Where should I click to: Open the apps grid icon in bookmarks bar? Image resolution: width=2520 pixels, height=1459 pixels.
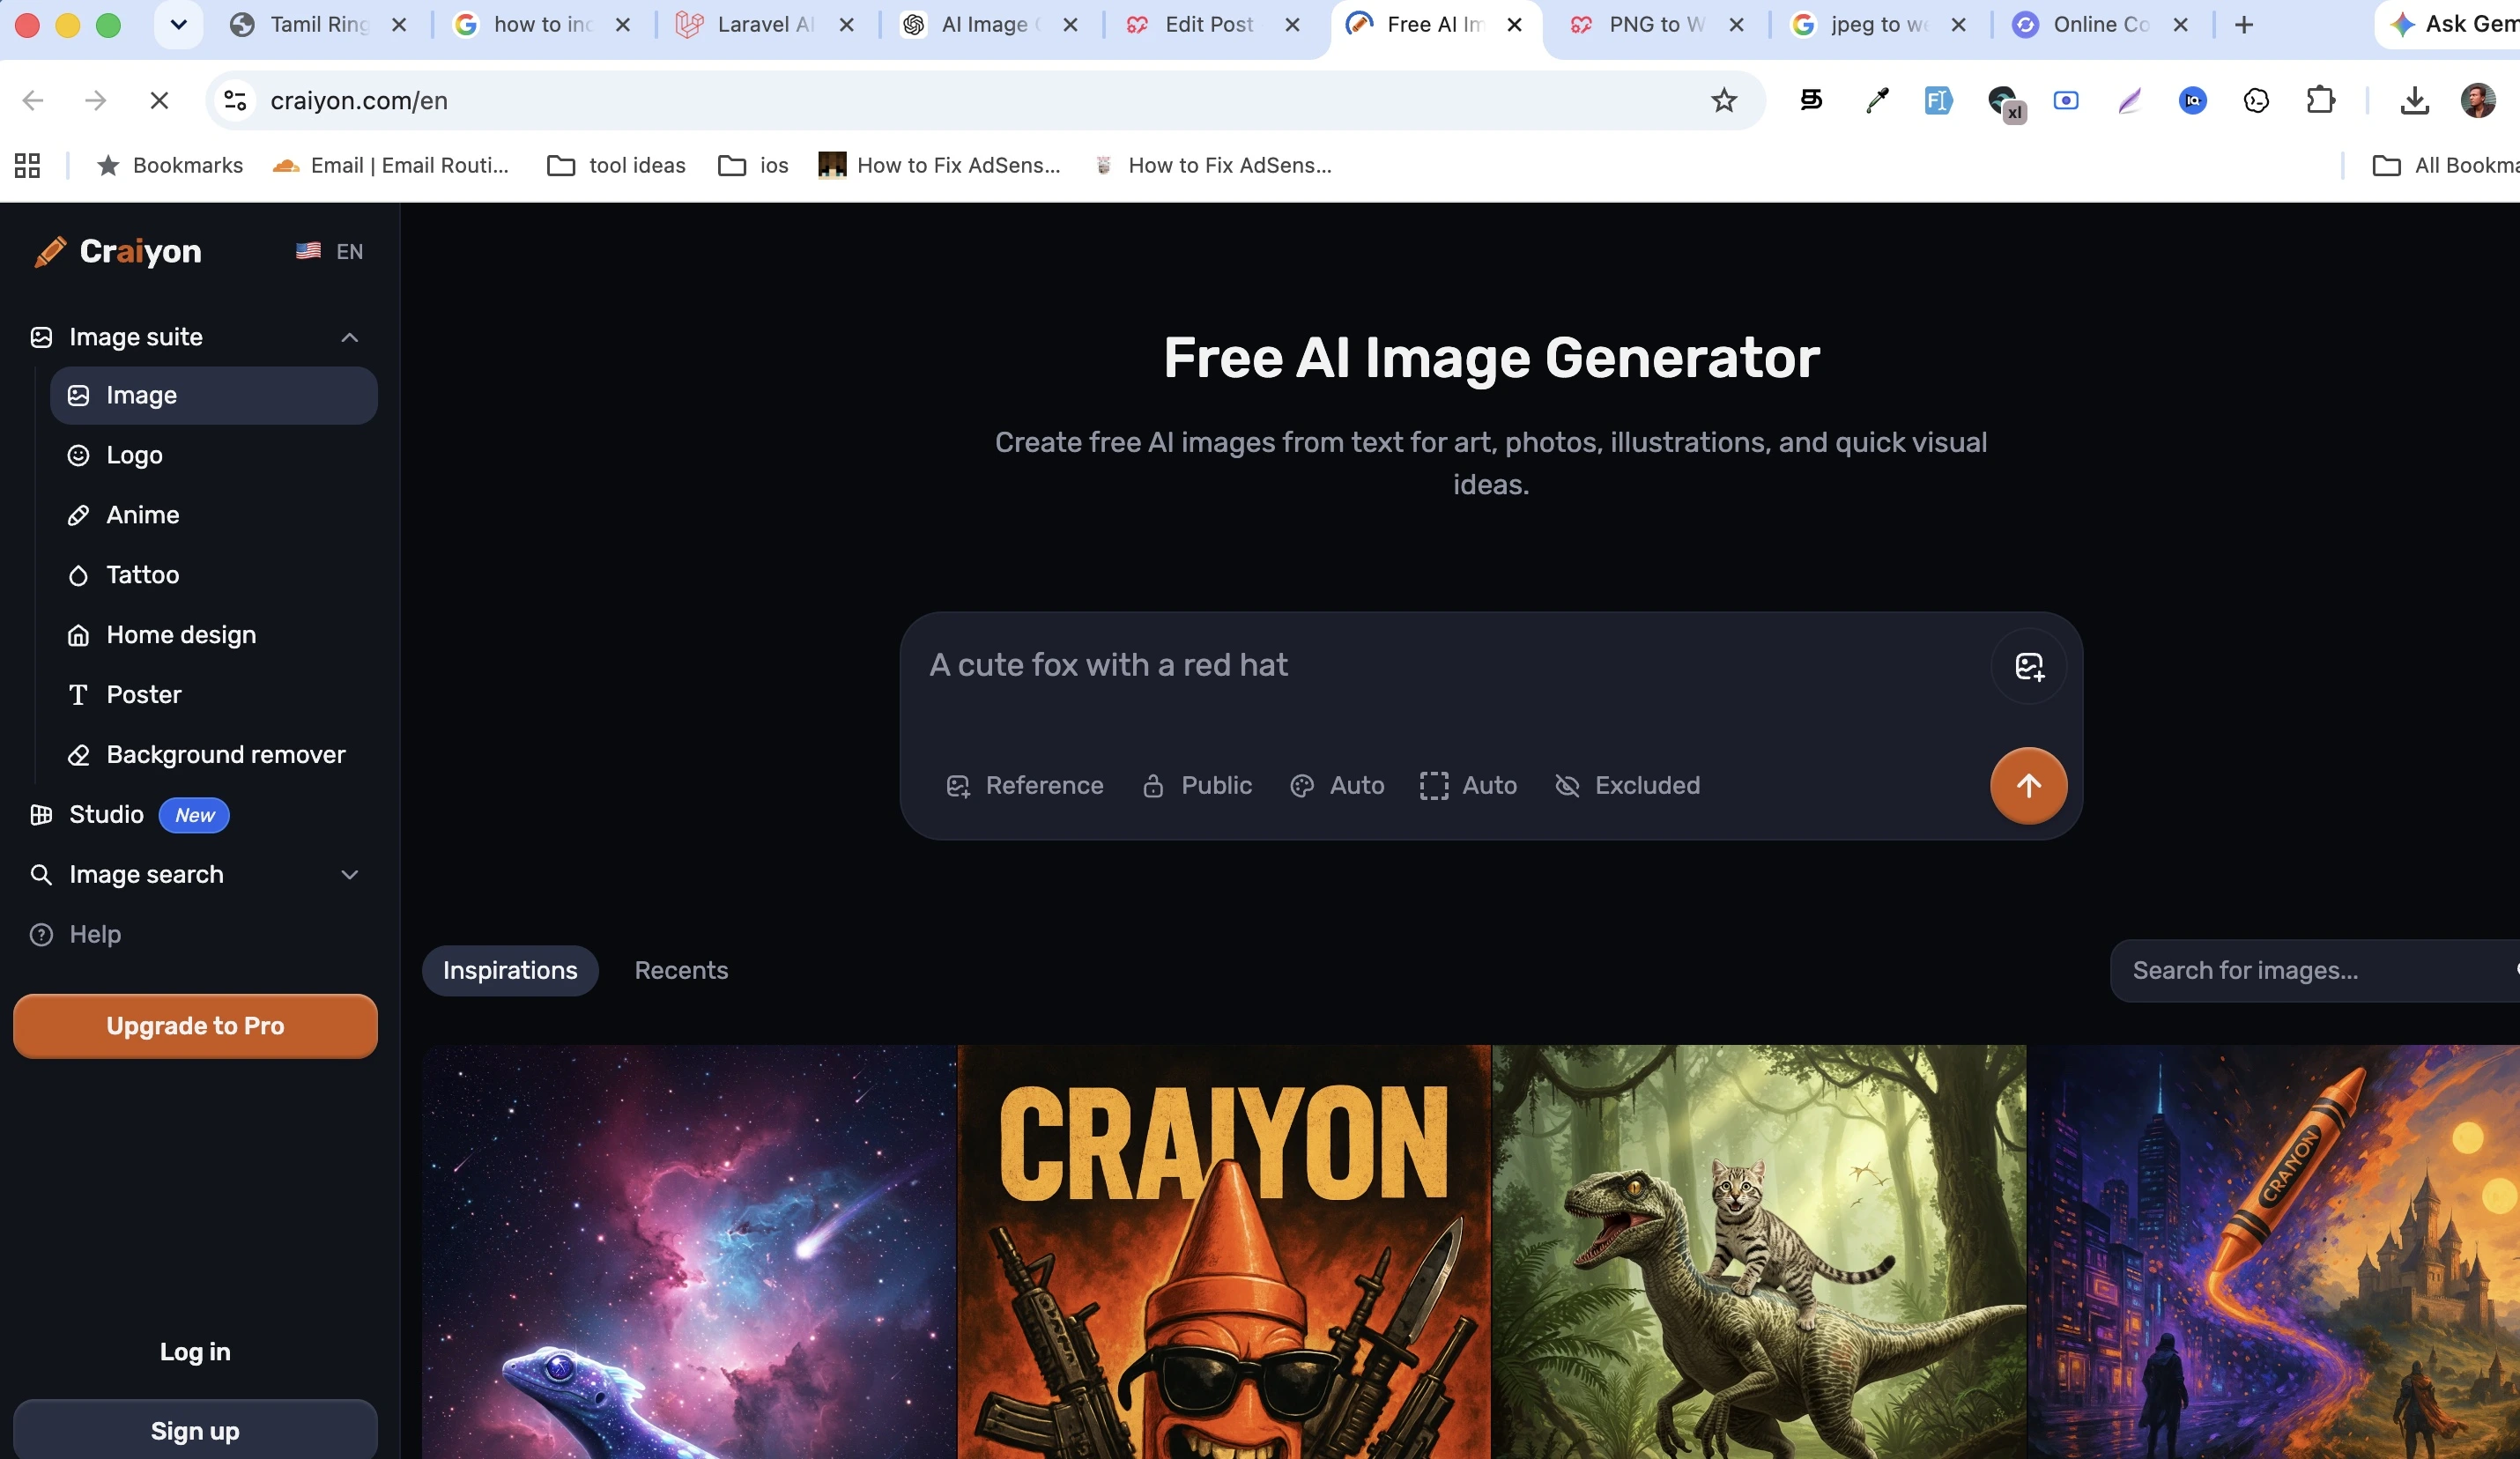point(27,165)
